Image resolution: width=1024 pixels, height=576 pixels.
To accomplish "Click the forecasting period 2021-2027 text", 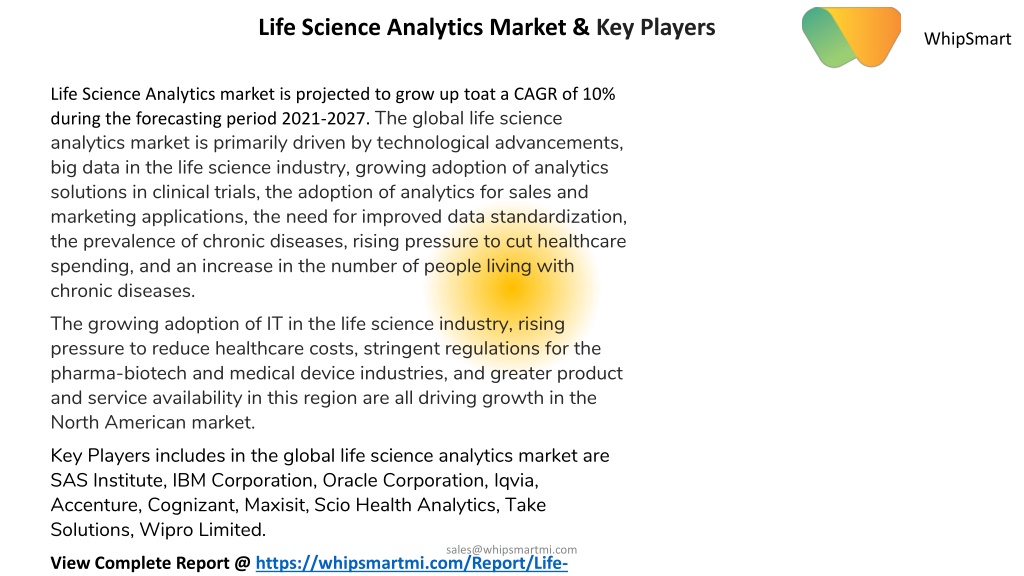I will 210,118.
